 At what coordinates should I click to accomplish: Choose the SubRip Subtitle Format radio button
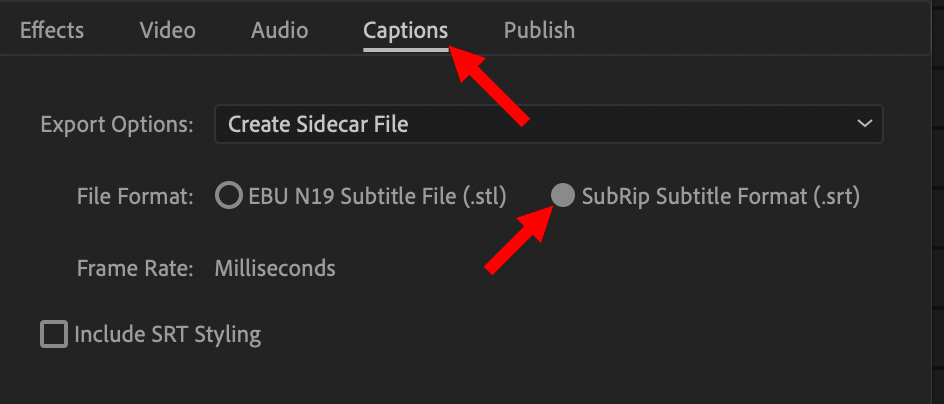(x=563, y=196)
